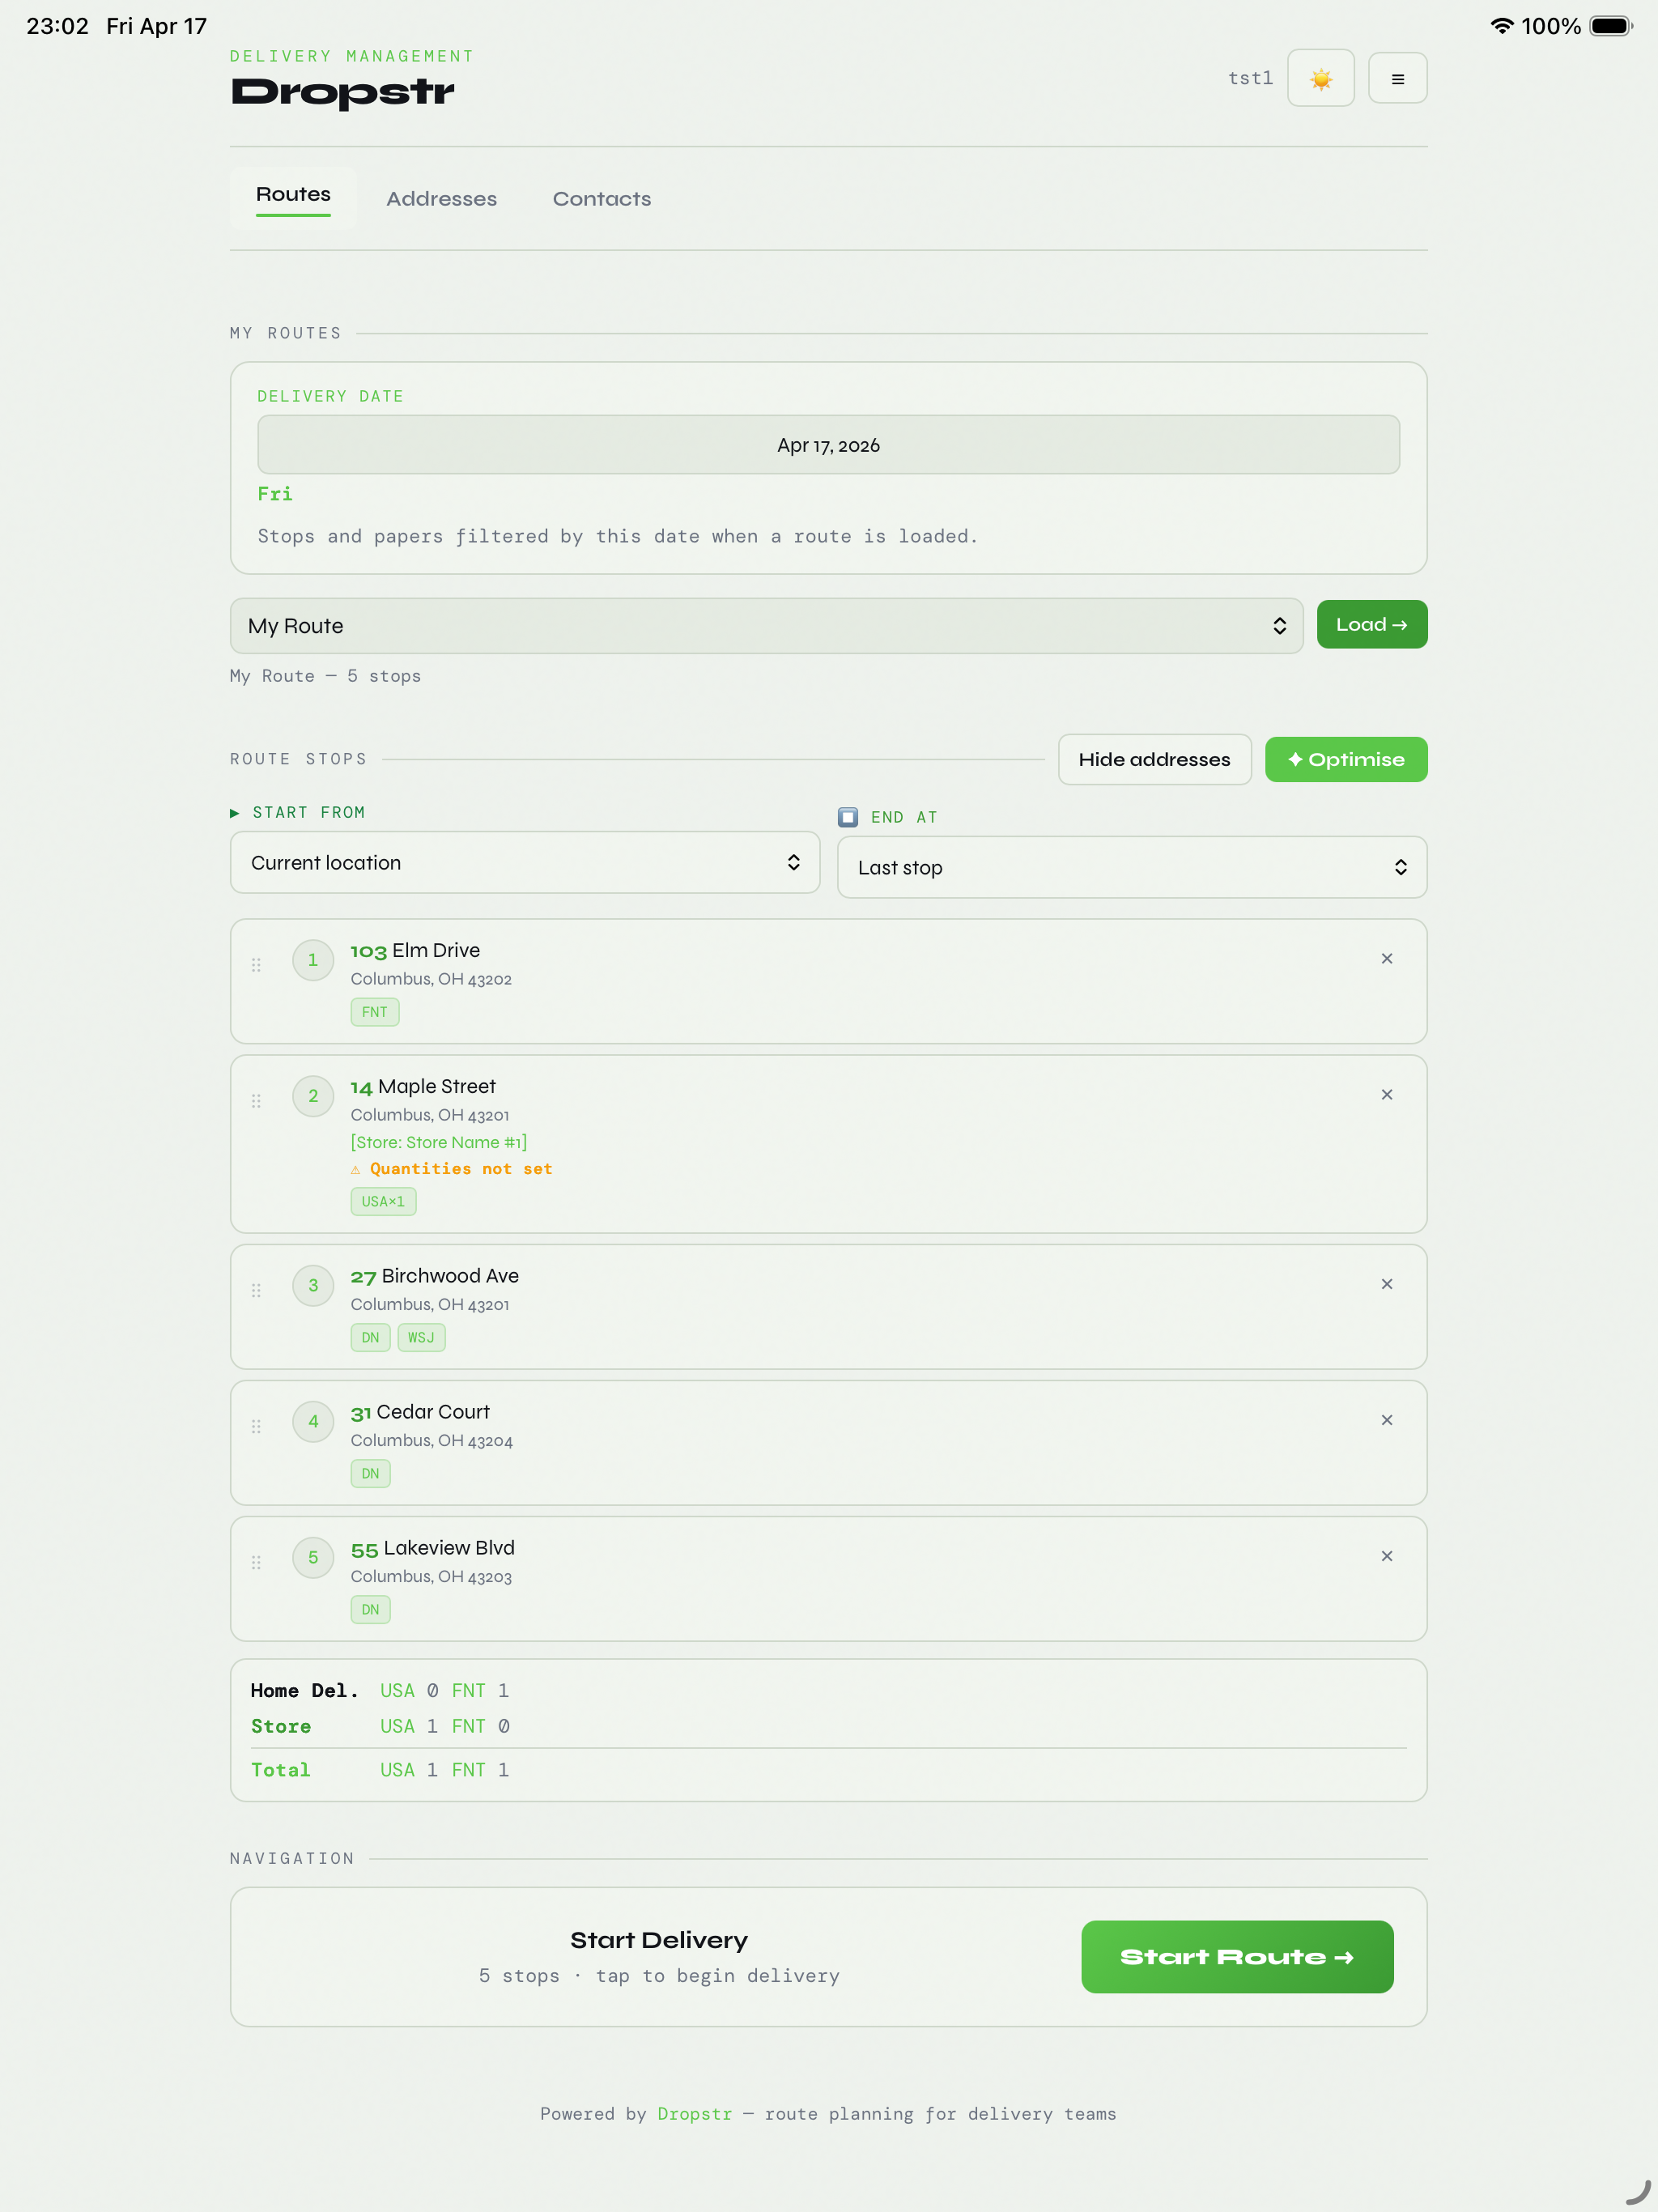Image resolution: width=1658 pixels, height=2212 pixels.
Task: Click stop number 4 circle badge
Action: [313, 1422]
